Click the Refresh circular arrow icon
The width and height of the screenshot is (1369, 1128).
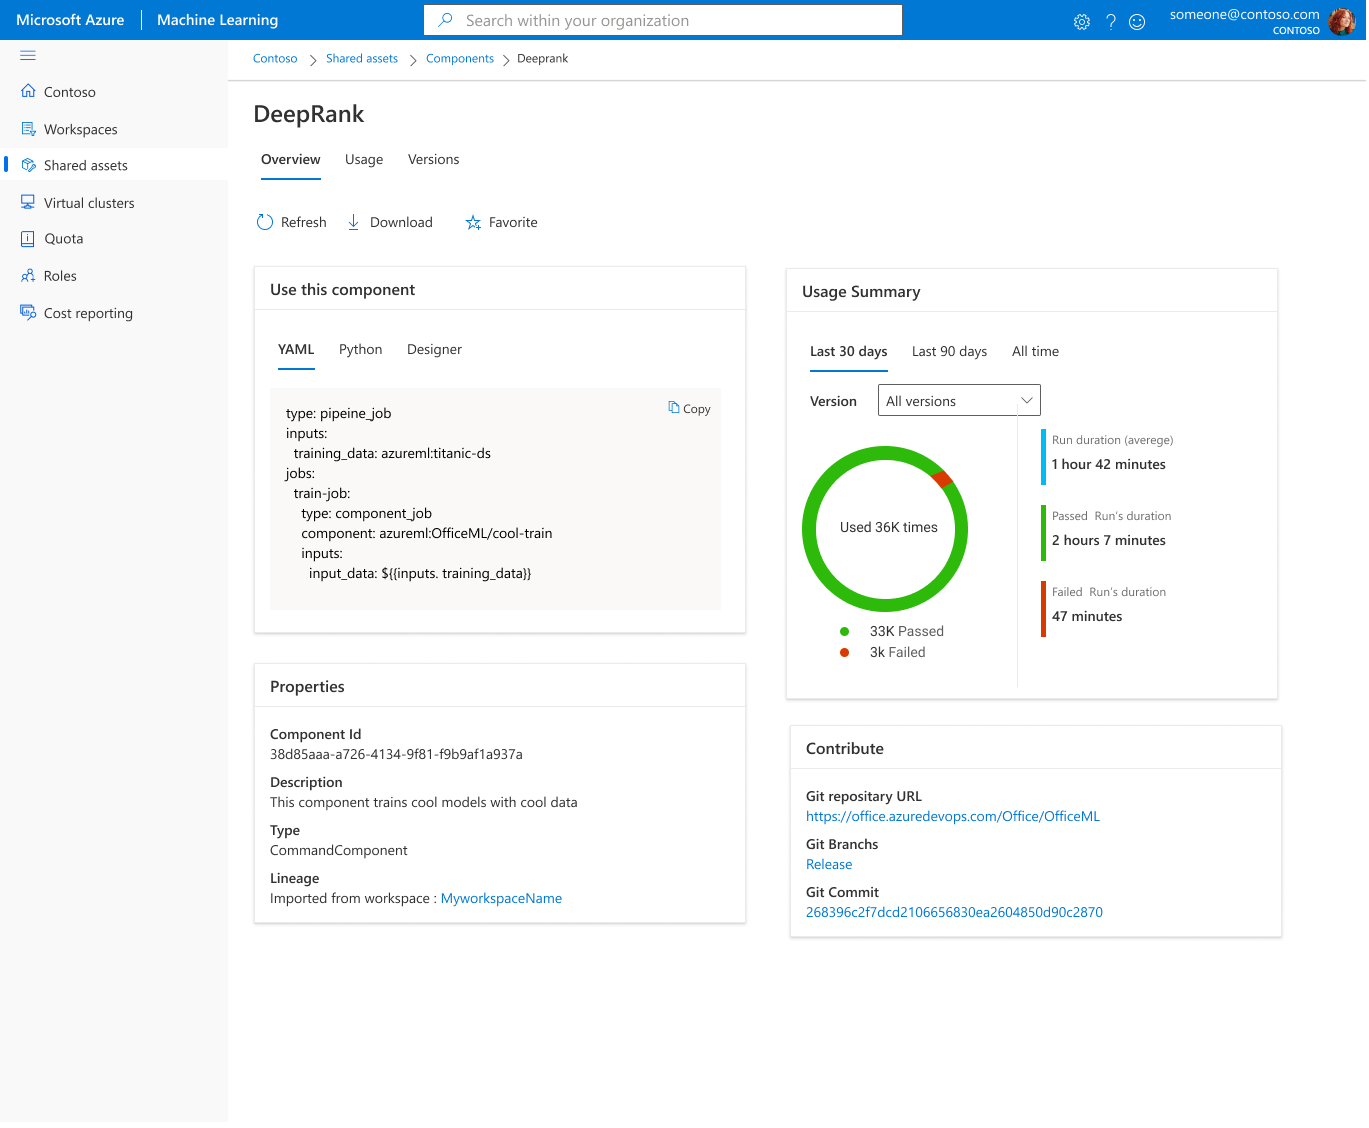tap(265, 222)
